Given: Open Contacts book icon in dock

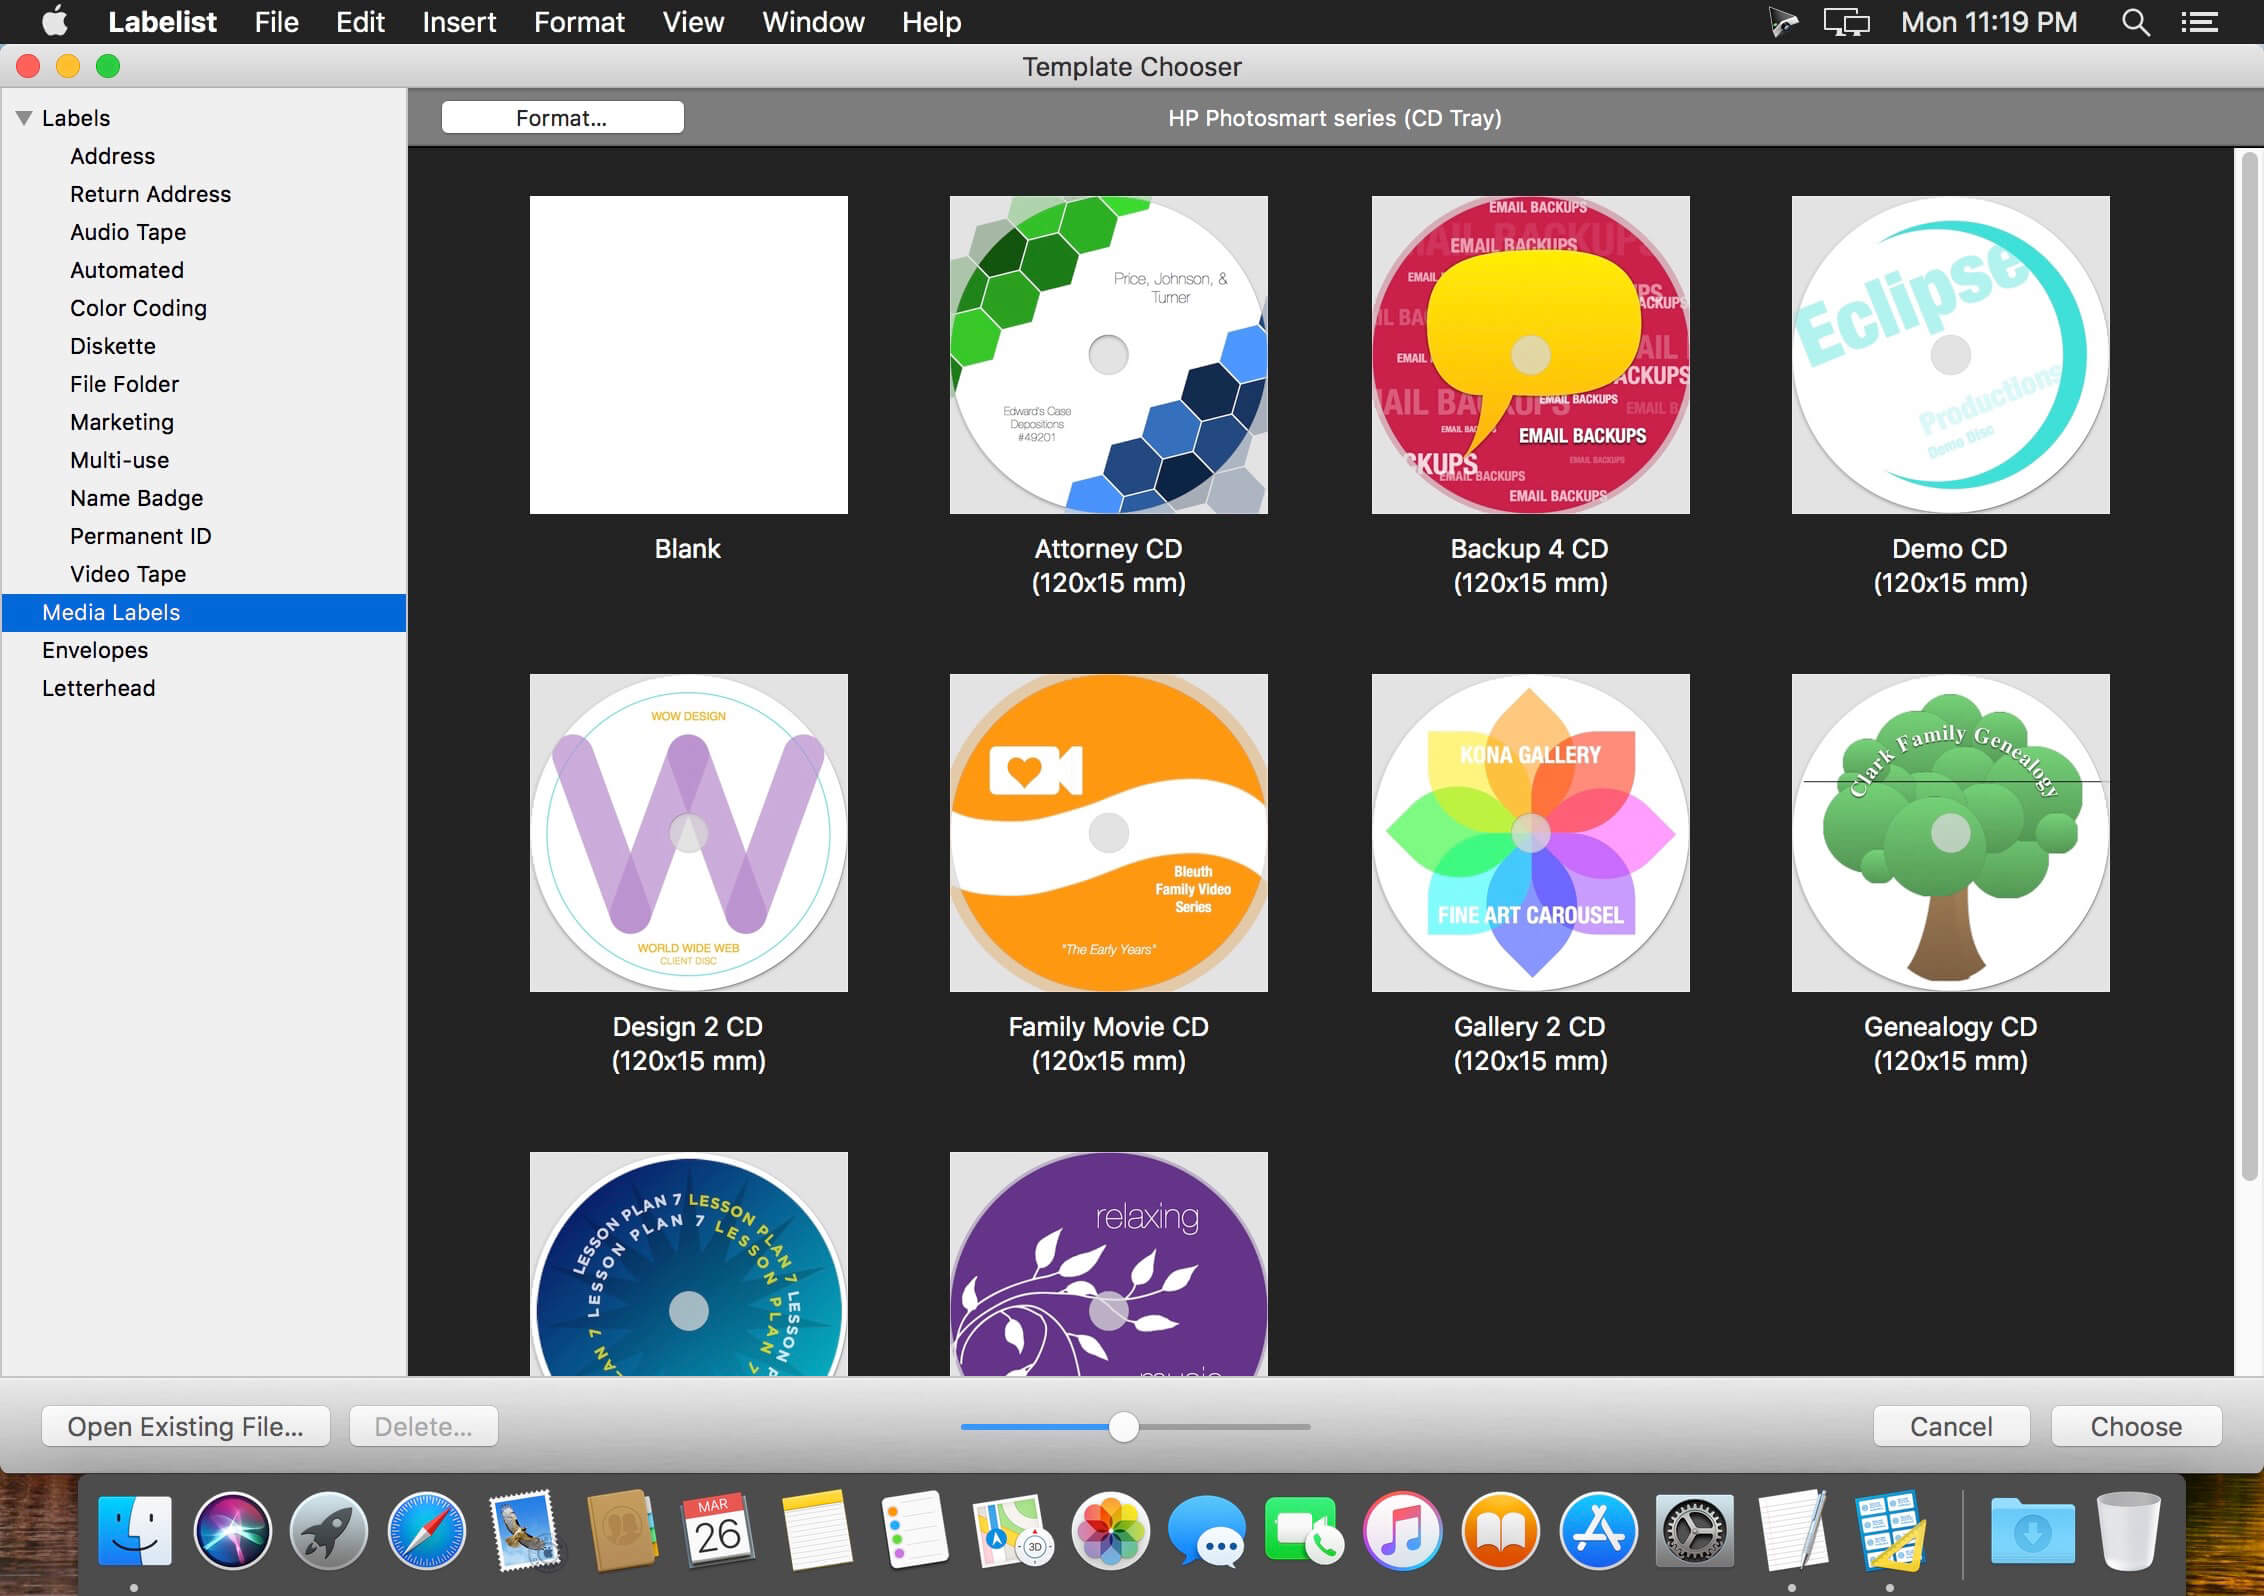Looking at the screenshot, I should [622, 1530].
